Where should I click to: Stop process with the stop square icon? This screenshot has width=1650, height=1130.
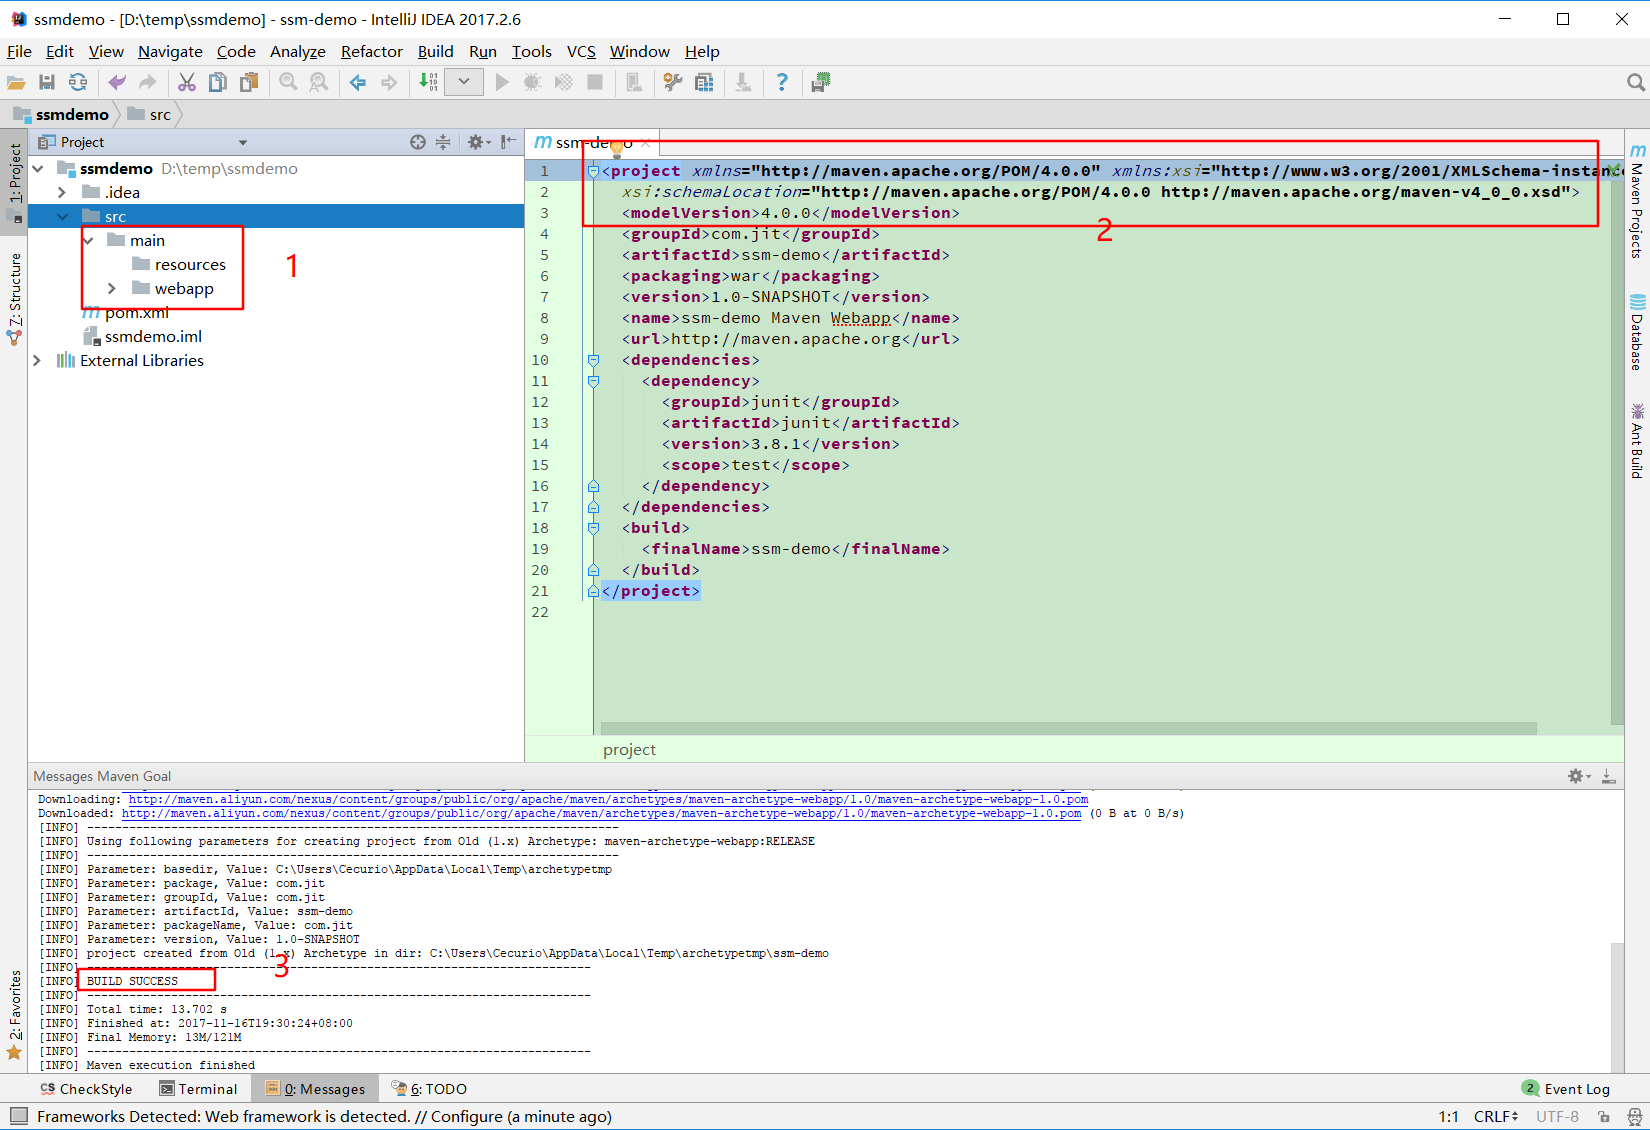(595, 83)
